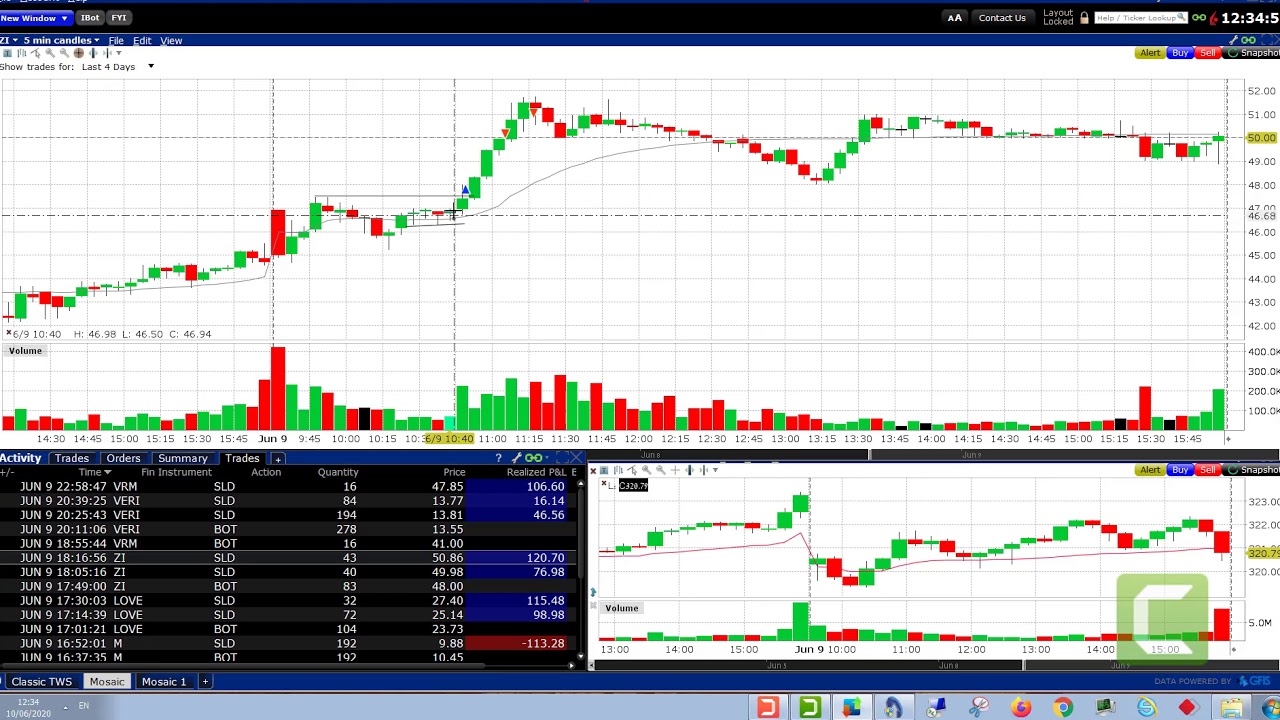The height and width of the screenshot is (720, 1280).
Task: Click the highlighted 6/9 10:40 time marker
Action: point(450,439)
